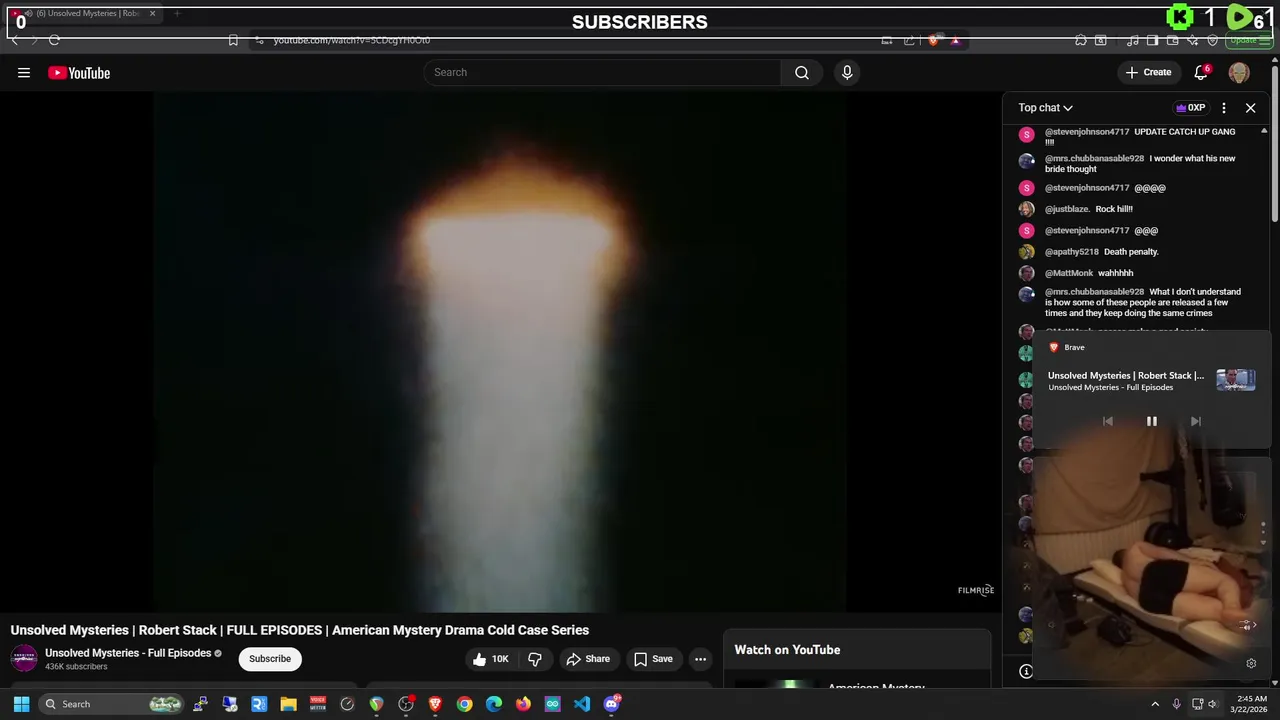Open media control music note icon

[x=1132, y=40]
